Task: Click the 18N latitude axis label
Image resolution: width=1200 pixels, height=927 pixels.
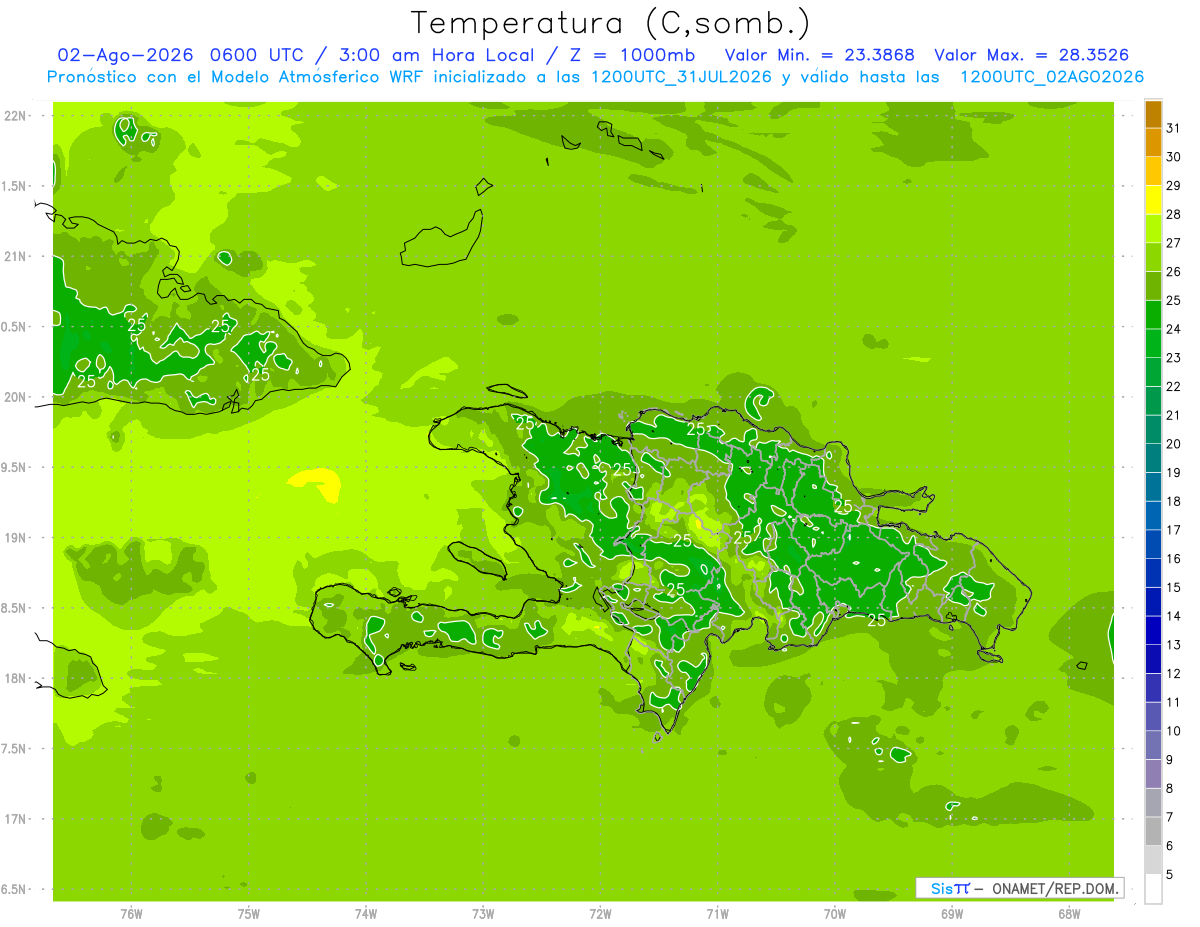Action: [x=17, y=678]
